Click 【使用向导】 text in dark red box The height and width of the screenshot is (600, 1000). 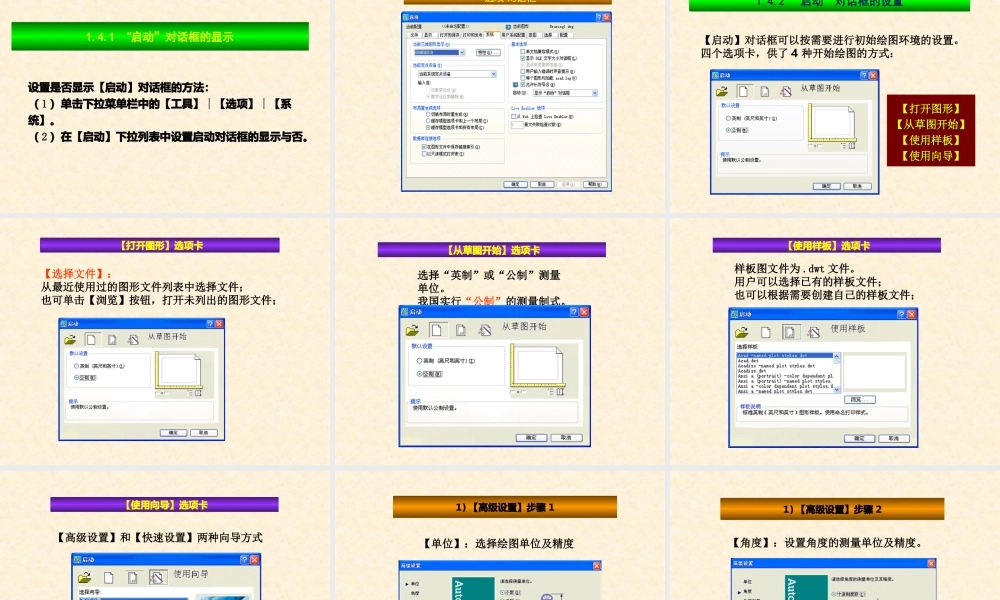tap(930, 156)
